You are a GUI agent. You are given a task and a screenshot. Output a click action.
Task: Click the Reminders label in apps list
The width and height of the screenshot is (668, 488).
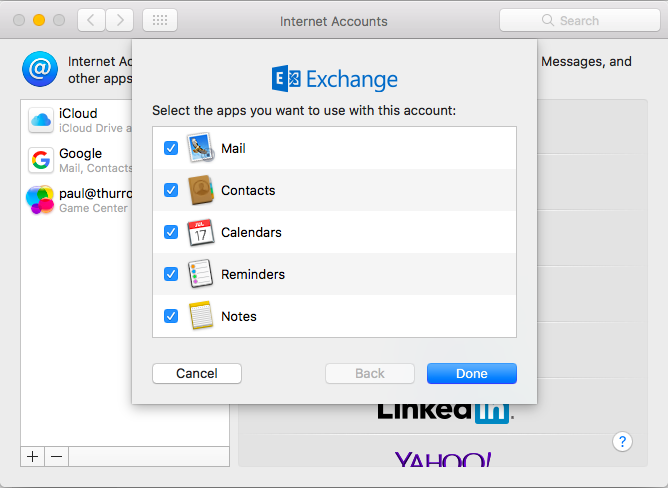click(x=253, y=274)
